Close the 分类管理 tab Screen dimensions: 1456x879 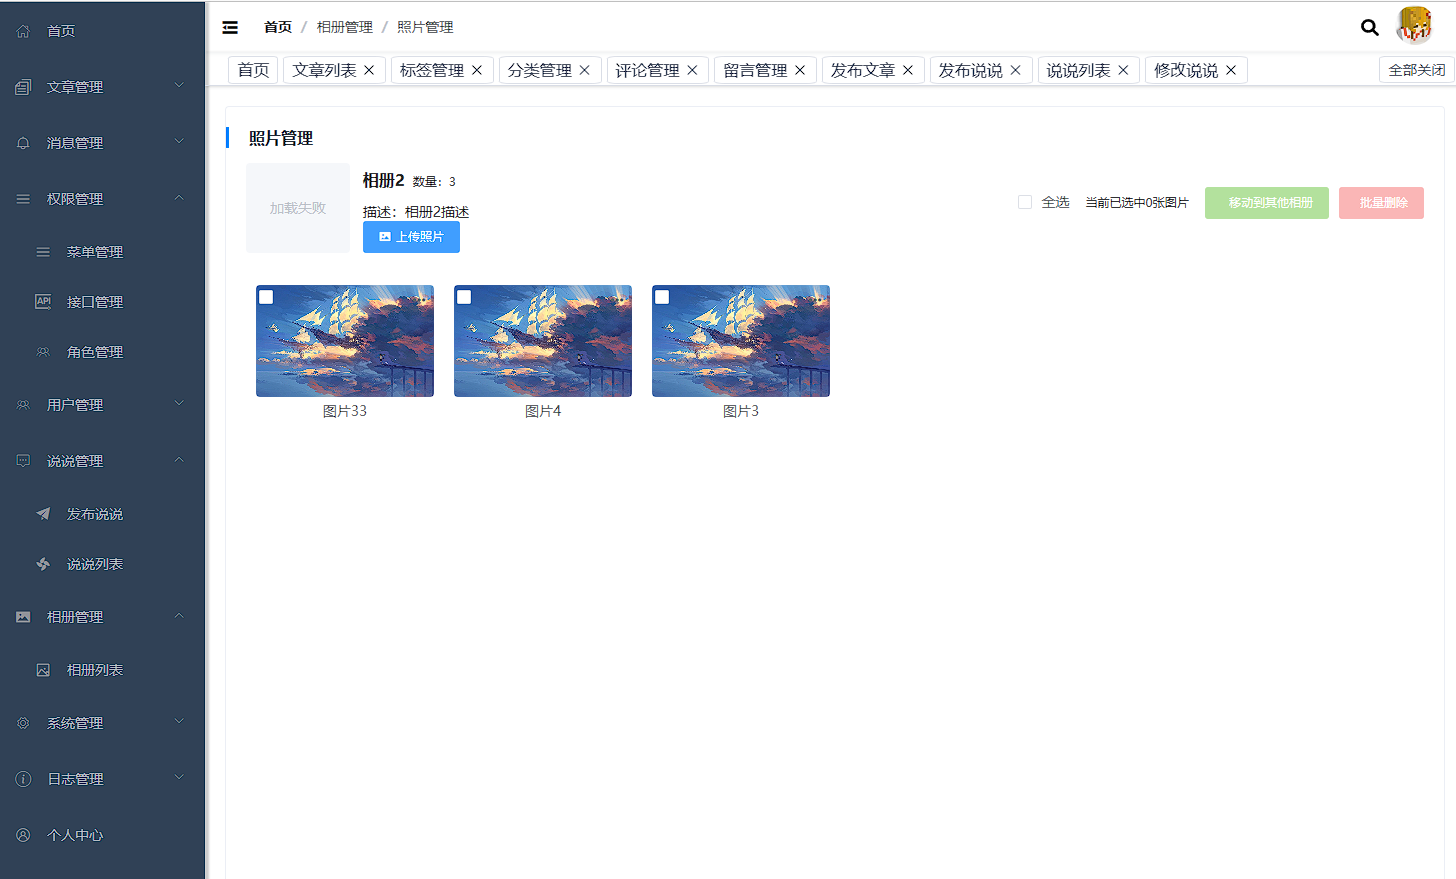(585, 70)
